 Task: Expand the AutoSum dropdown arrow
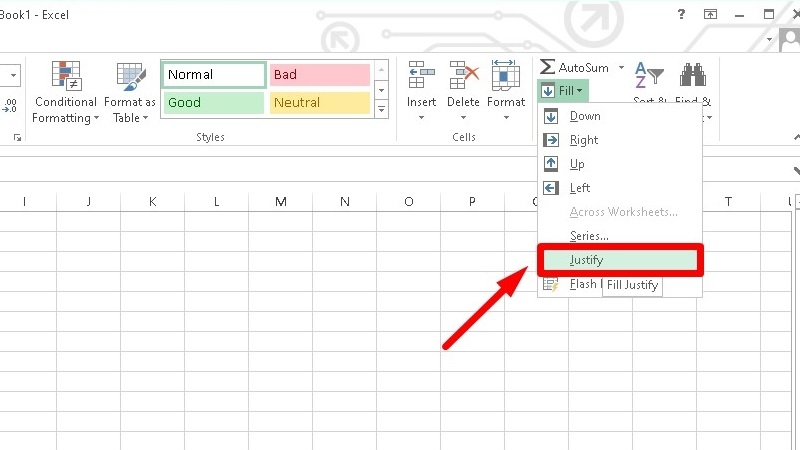(621, 67)
